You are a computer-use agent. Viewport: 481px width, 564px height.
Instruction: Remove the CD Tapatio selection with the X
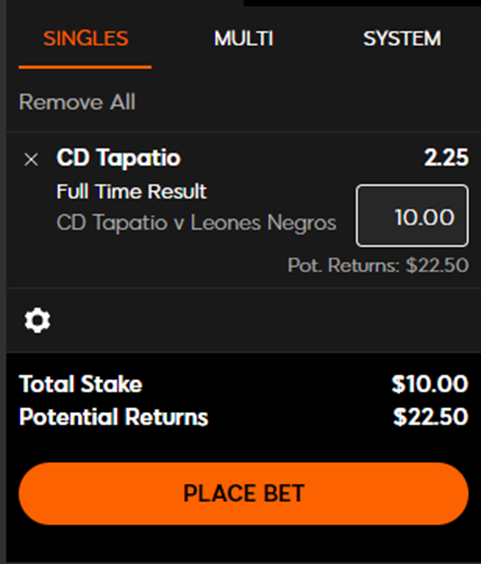click(x=31, y=159)
